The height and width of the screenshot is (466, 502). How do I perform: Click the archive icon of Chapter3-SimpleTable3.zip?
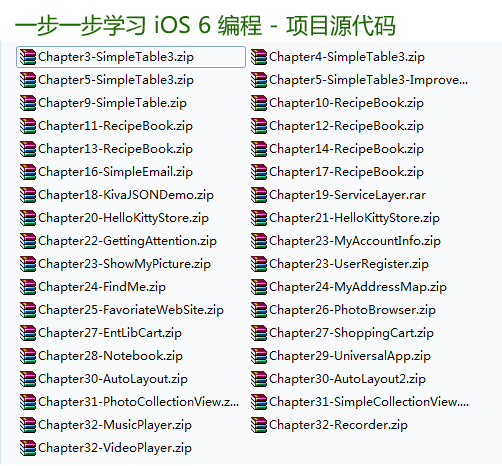28,57
